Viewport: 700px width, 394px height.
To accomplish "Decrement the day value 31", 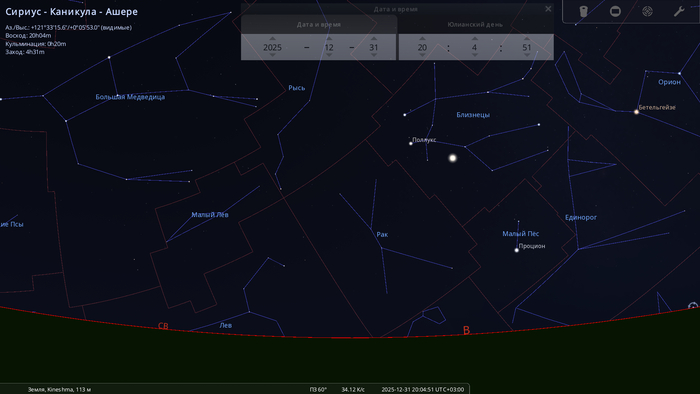I will point(374,55).
